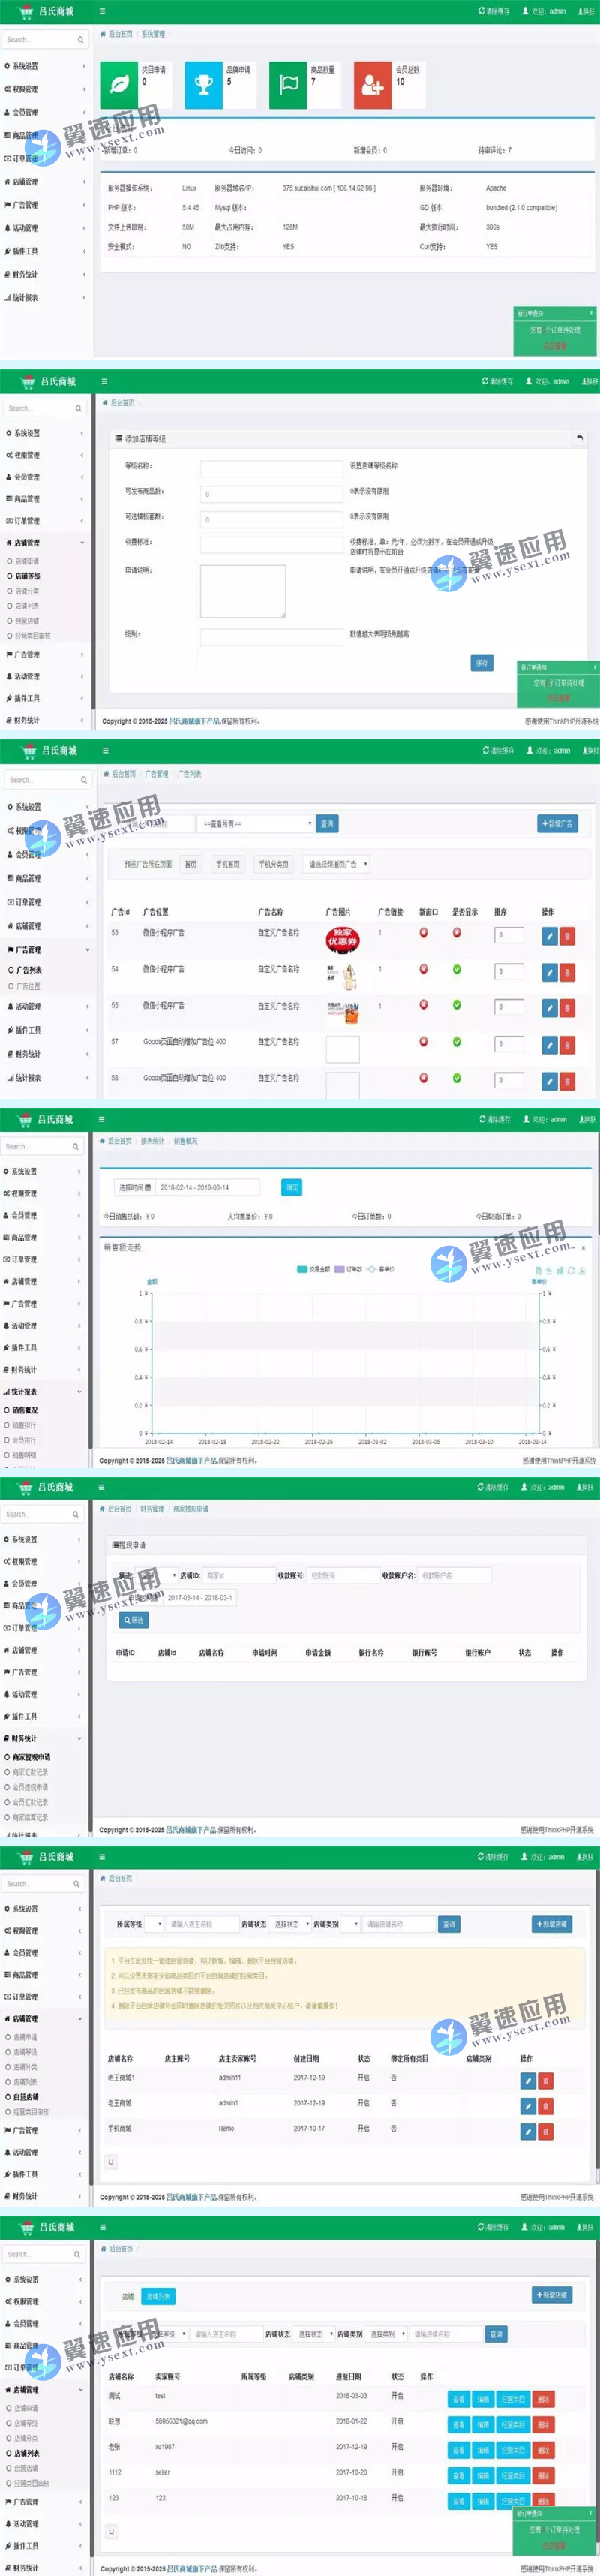600x2576 pixels.
Task: Click the 类目申请 leaf icon tile
Action: pyautogui.click(x=120, y=85)
